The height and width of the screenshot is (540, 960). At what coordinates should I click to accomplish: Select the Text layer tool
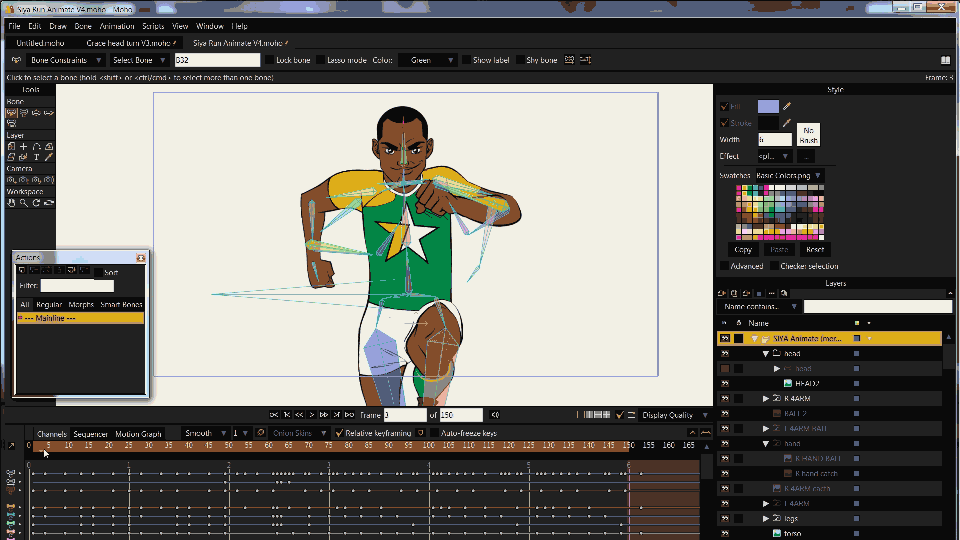[x=36, y=157]
